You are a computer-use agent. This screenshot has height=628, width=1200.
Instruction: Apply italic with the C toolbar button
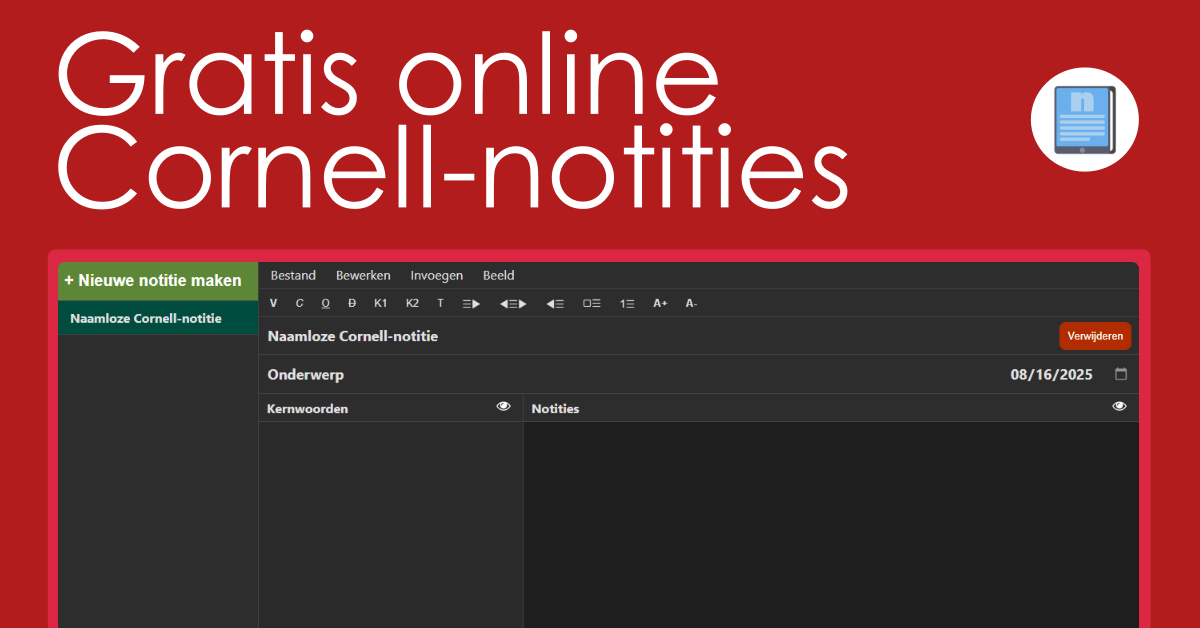300,303
